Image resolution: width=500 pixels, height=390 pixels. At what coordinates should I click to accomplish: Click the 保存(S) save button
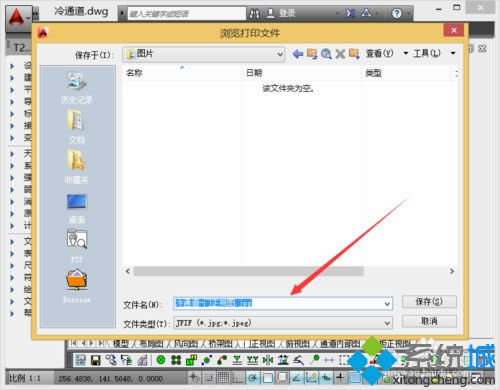coord(429,302)
